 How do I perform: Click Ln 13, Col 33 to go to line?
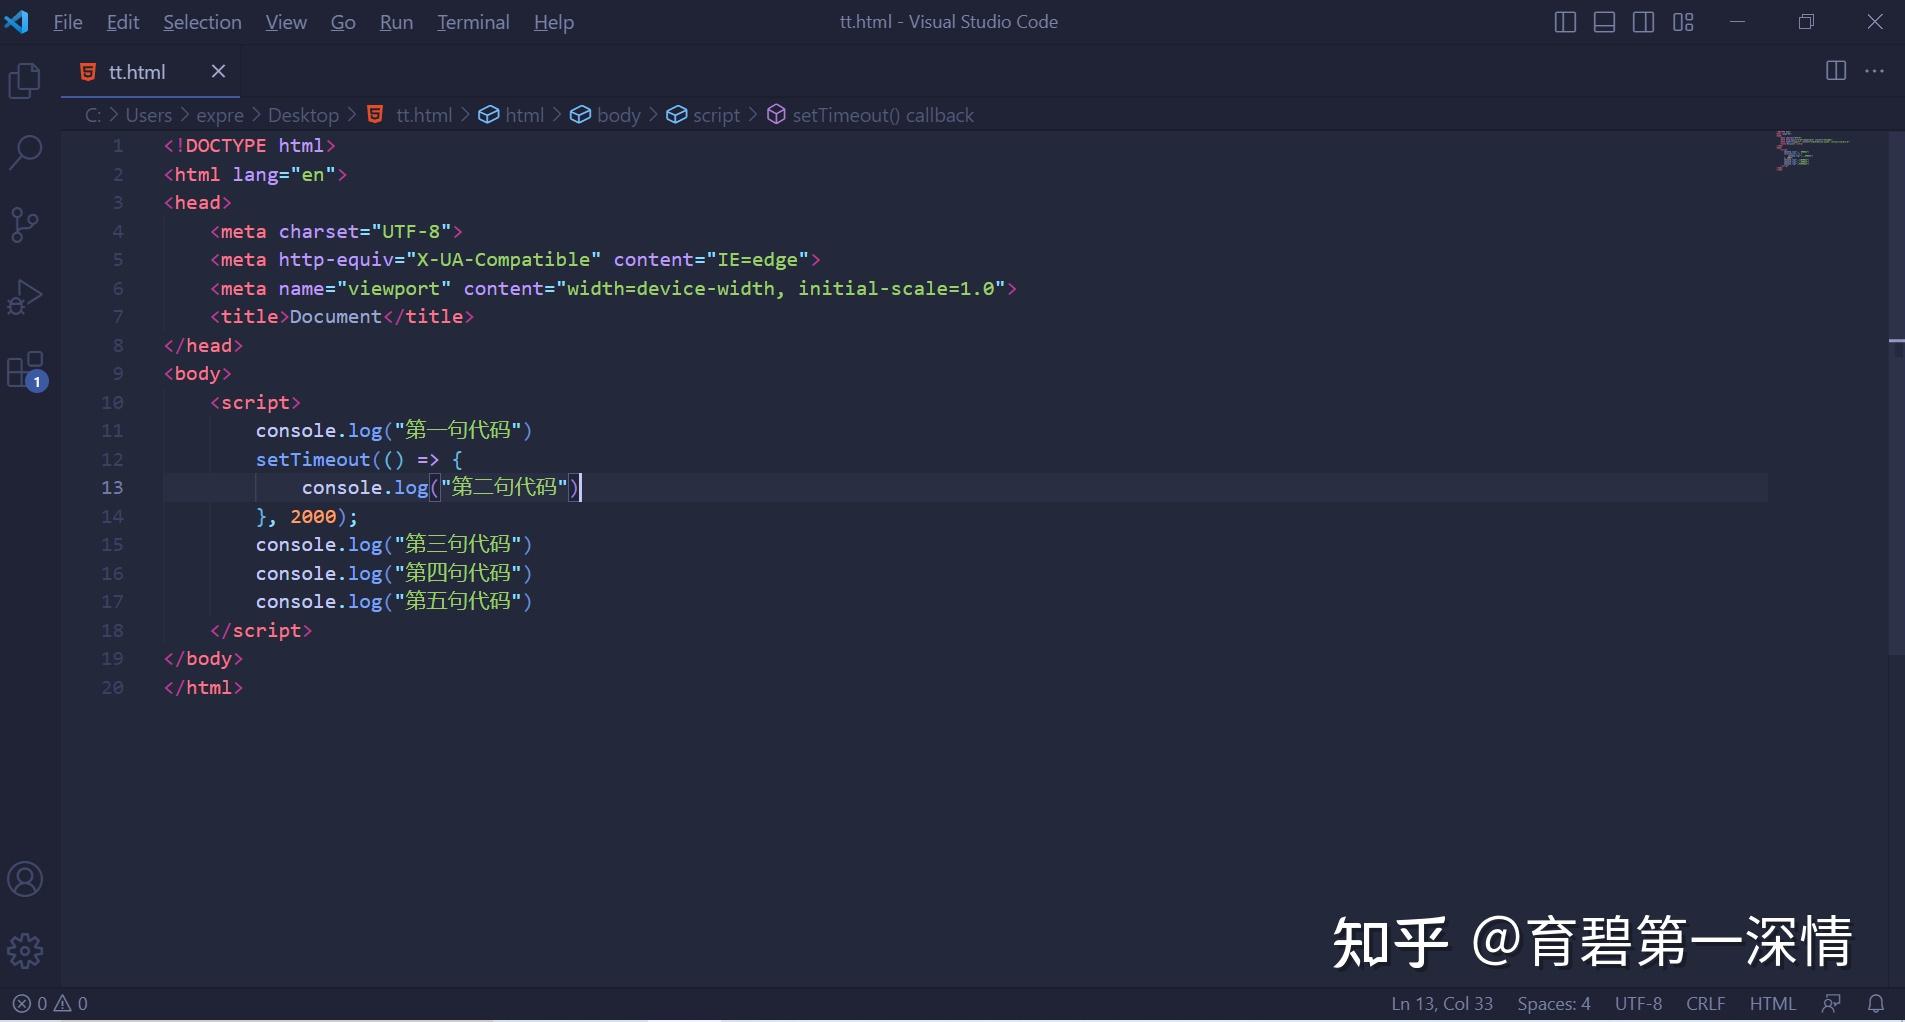coord(1443,1003)
